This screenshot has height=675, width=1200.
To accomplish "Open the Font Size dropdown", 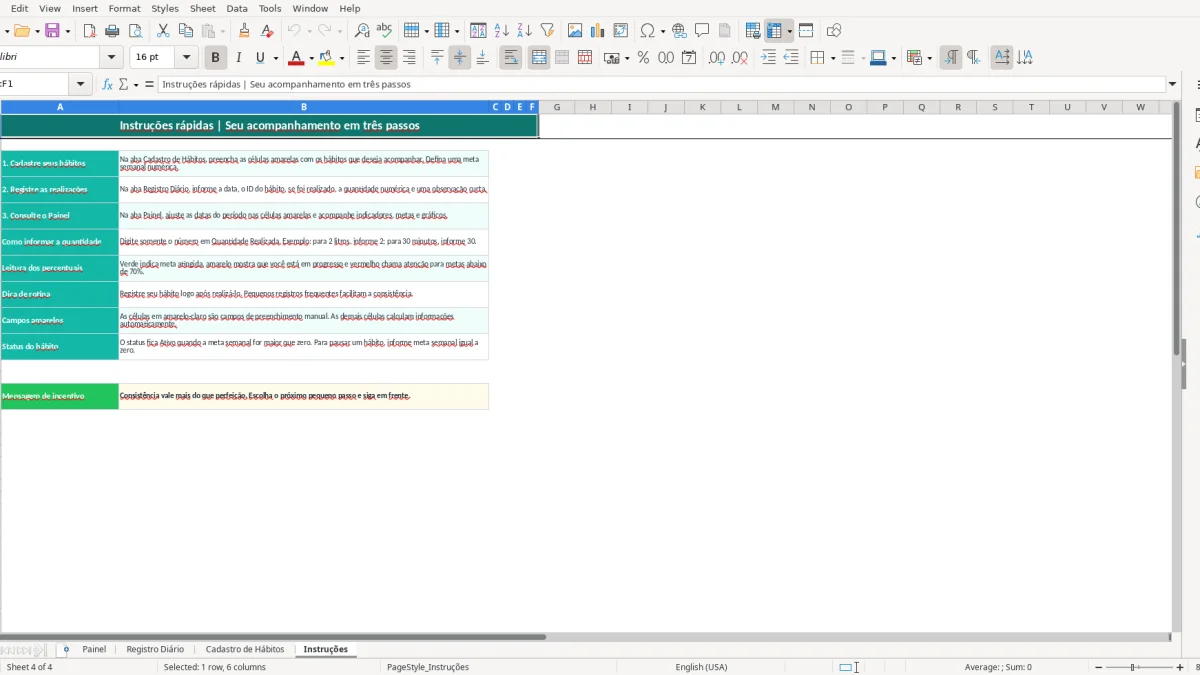I will click(187, 58).
